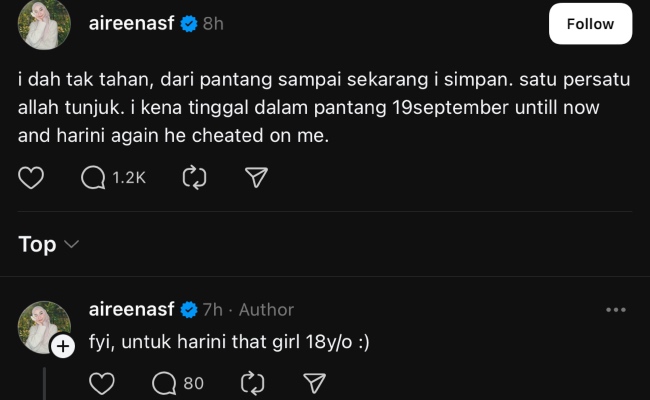This screenshot has height=400, width=650.
Task: Repost the main post
Action: (x=192, y=178)
